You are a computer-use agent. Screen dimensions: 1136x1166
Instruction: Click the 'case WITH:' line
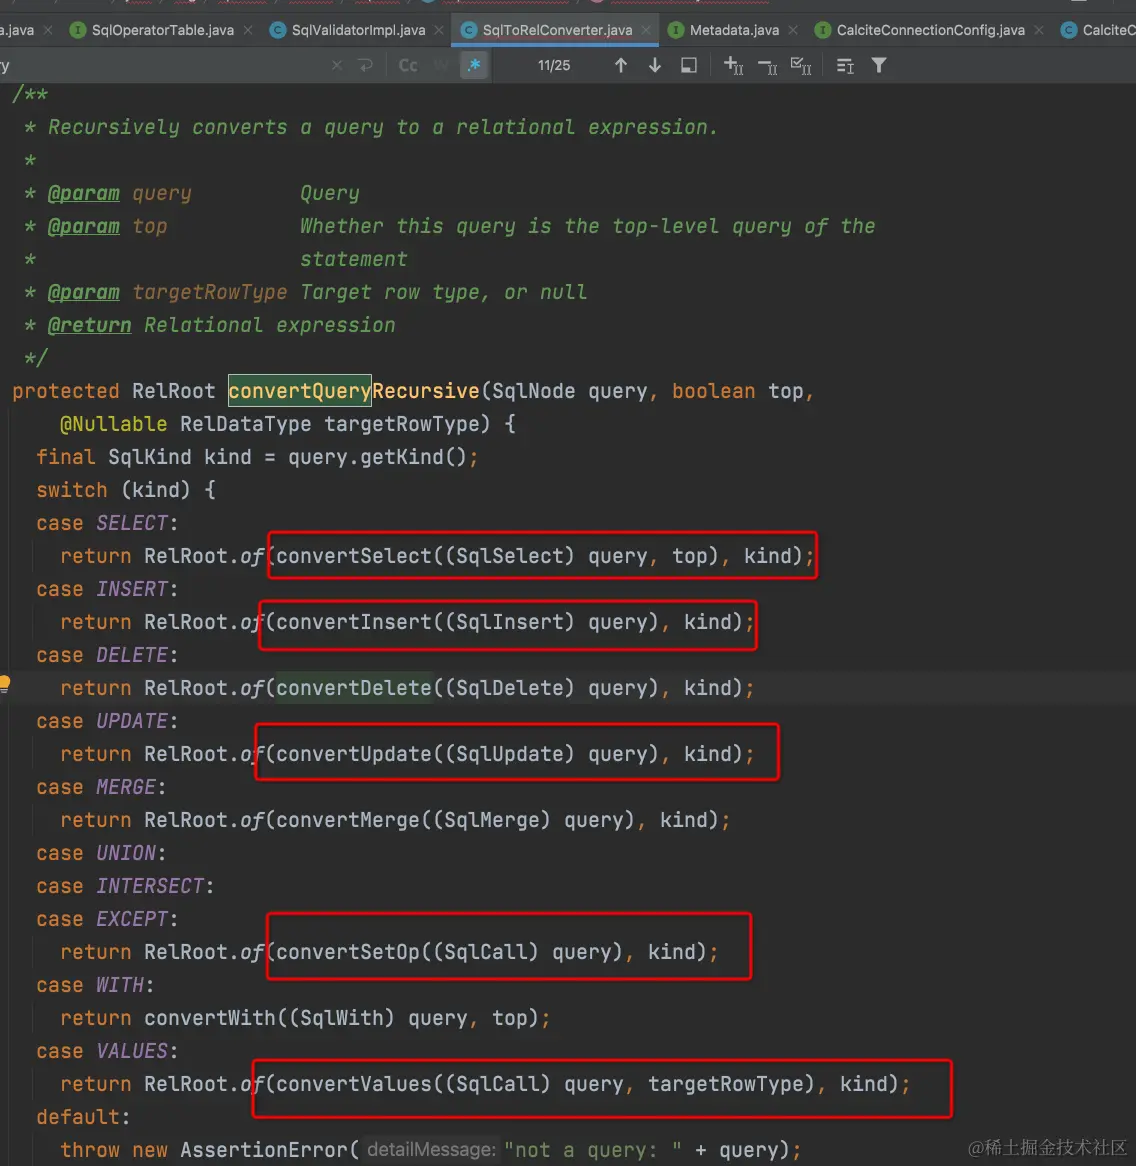tap(95, 985)
